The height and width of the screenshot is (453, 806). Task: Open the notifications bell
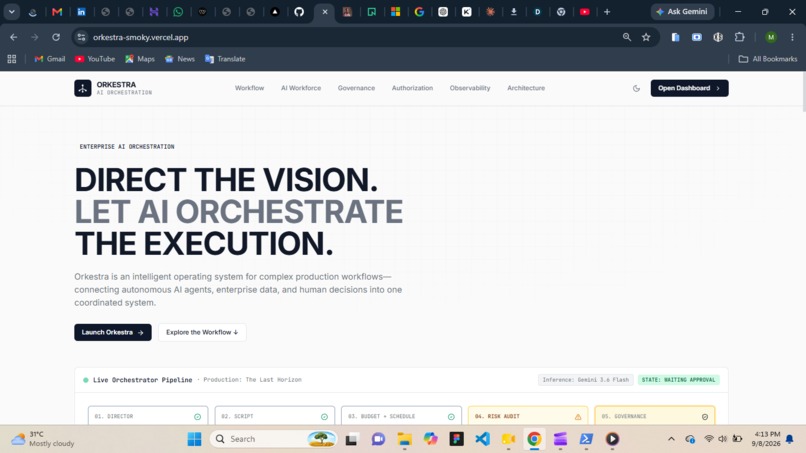(790, 439)
